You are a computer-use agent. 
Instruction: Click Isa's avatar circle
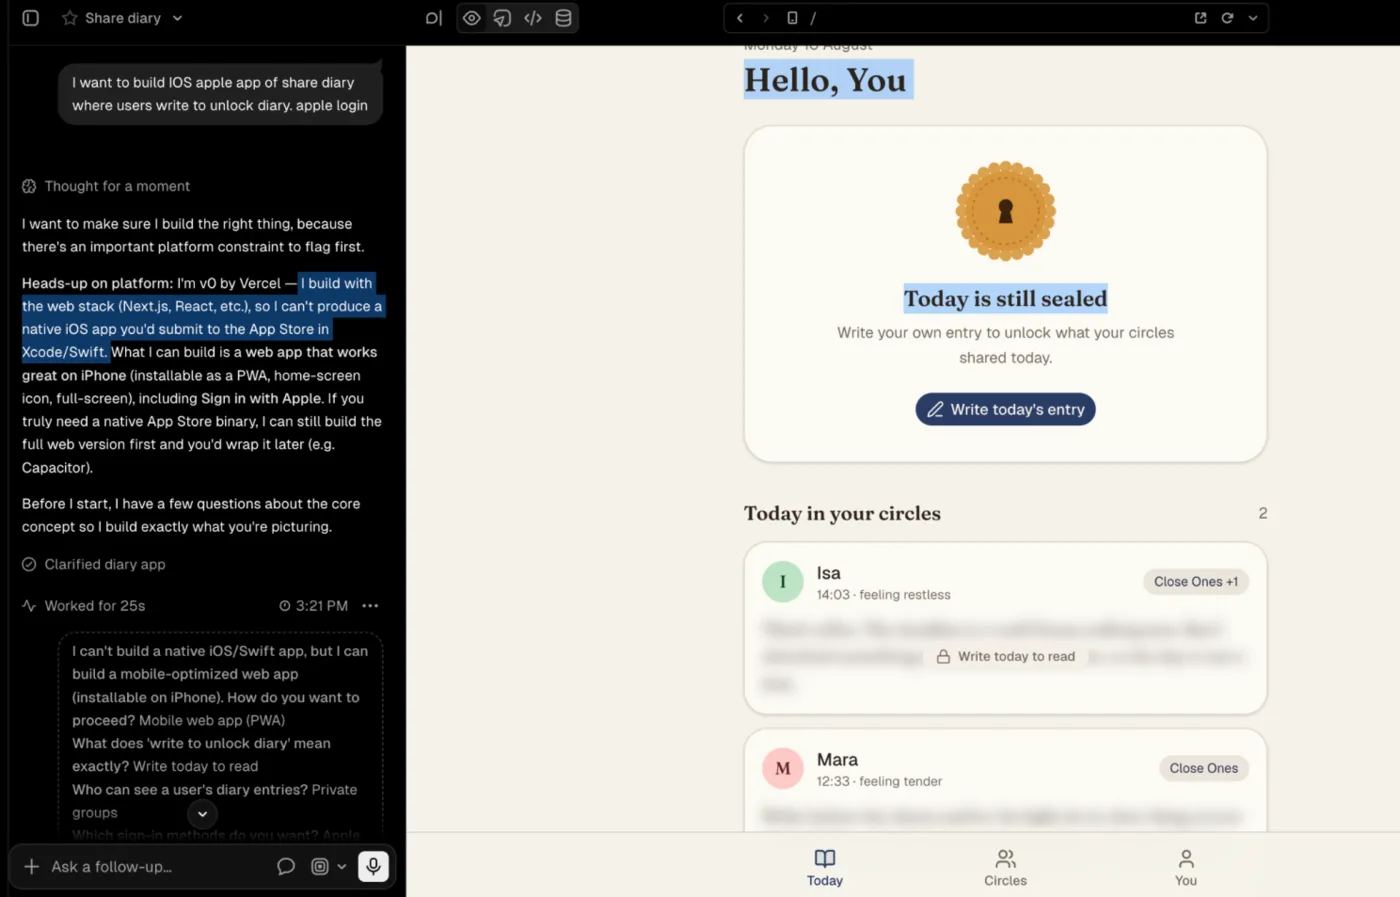pyautogui.click(x=783, y=582)
